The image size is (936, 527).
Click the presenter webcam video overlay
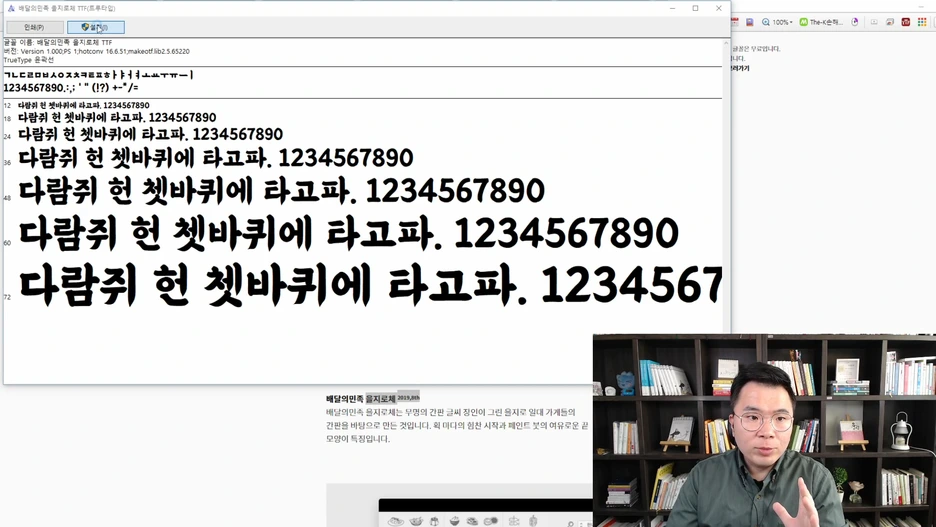pos(764,430)
